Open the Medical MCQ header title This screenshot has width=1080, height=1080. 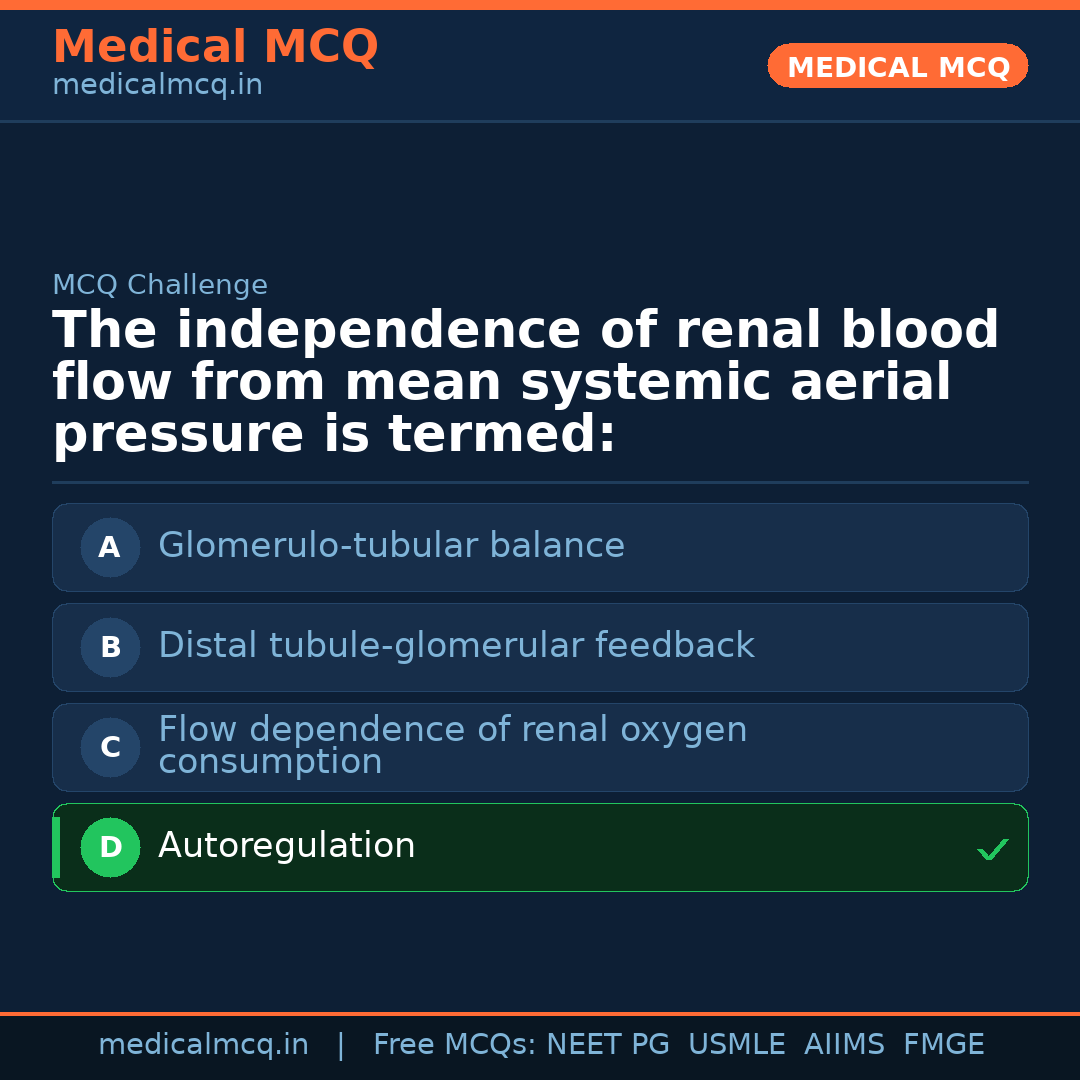tap(215, 47)
